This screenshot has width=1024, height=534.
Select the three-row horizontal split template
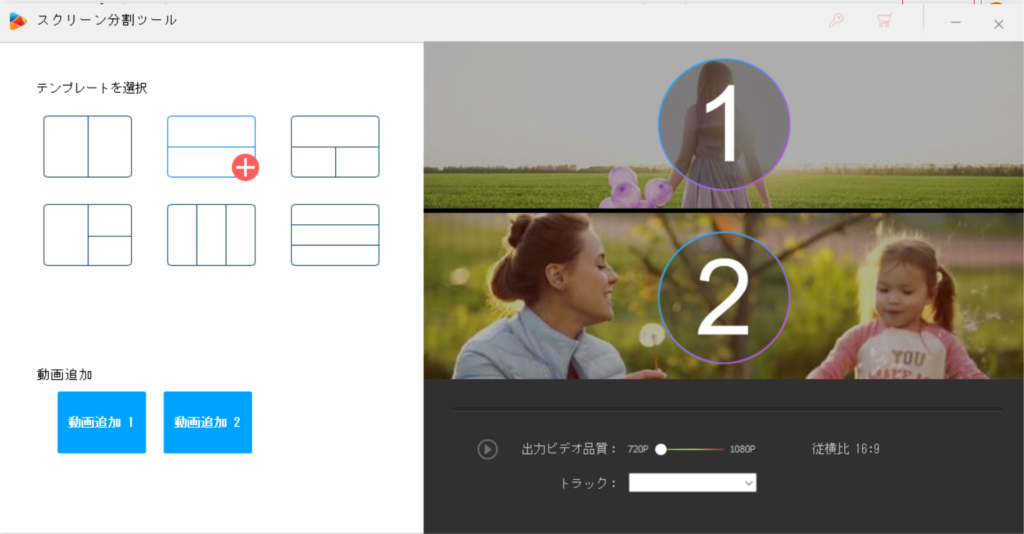click(335, 235)
